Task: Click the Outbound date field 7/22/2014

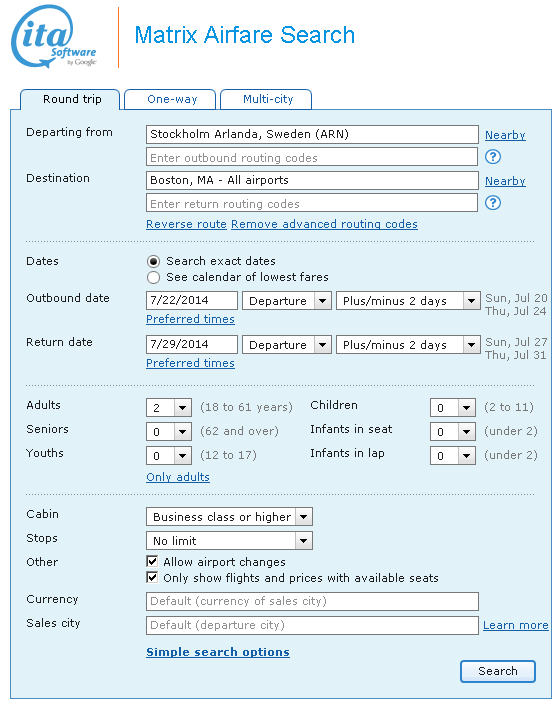Action: [x=192, y=300]
